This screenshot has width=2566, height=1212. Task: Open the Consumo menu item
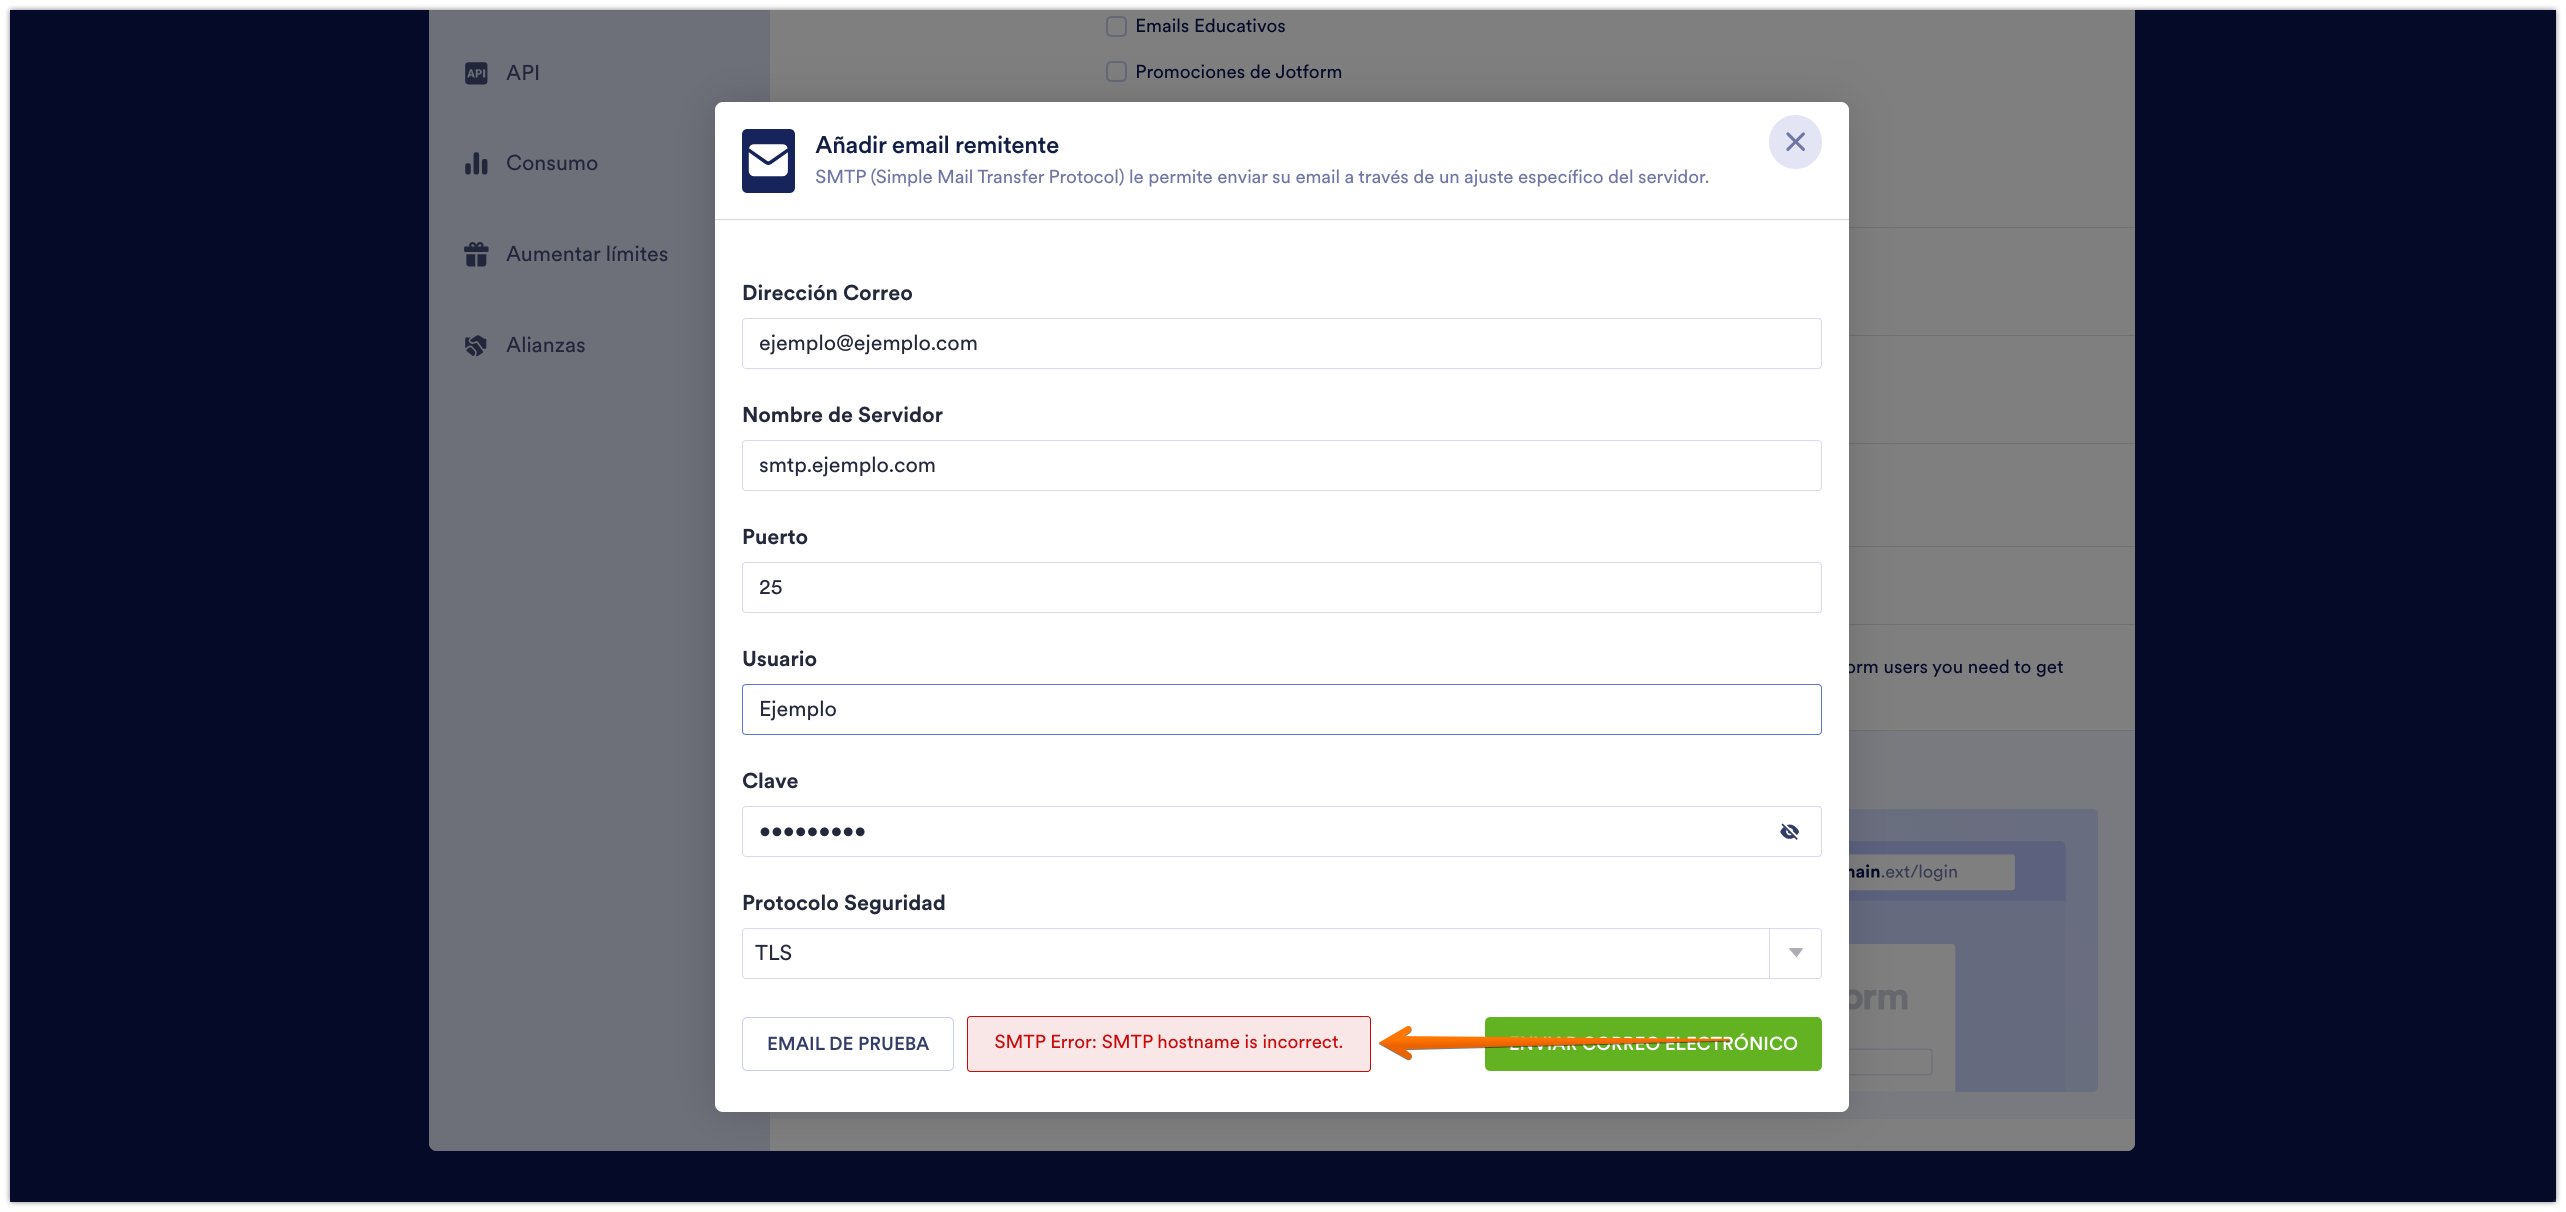click(x=551, y=163)
